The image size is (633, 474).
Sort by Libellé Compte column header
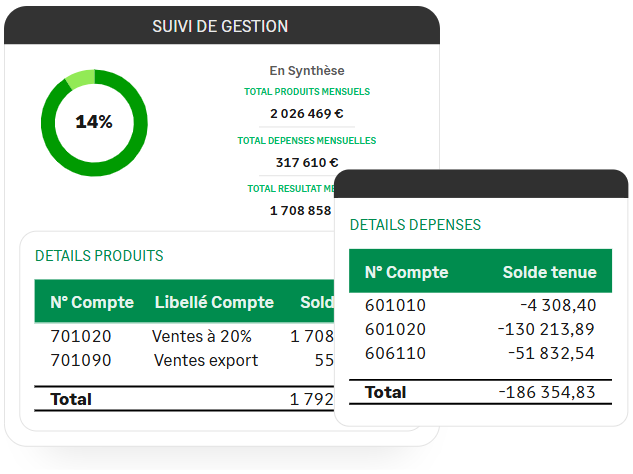(x=214, y=302)
